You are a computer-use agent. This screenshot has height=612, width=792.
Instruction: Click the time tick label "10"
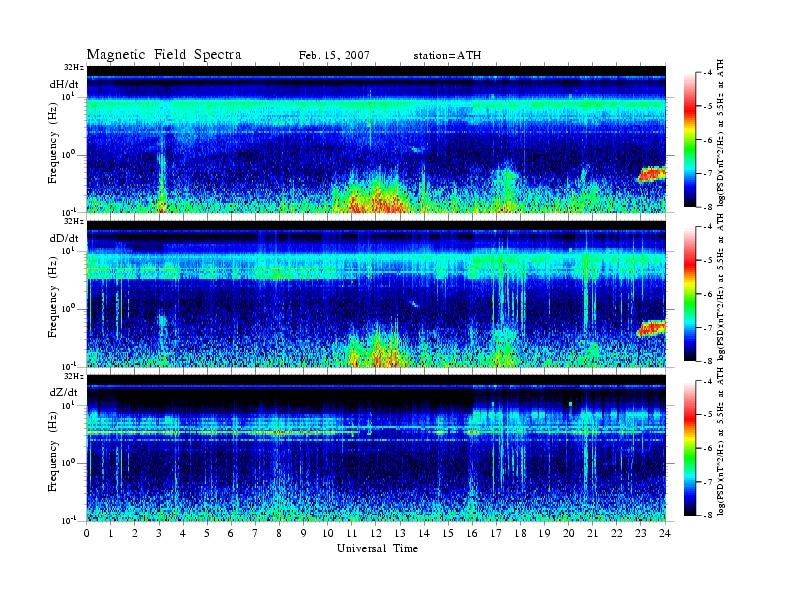(x=328, y=533)
